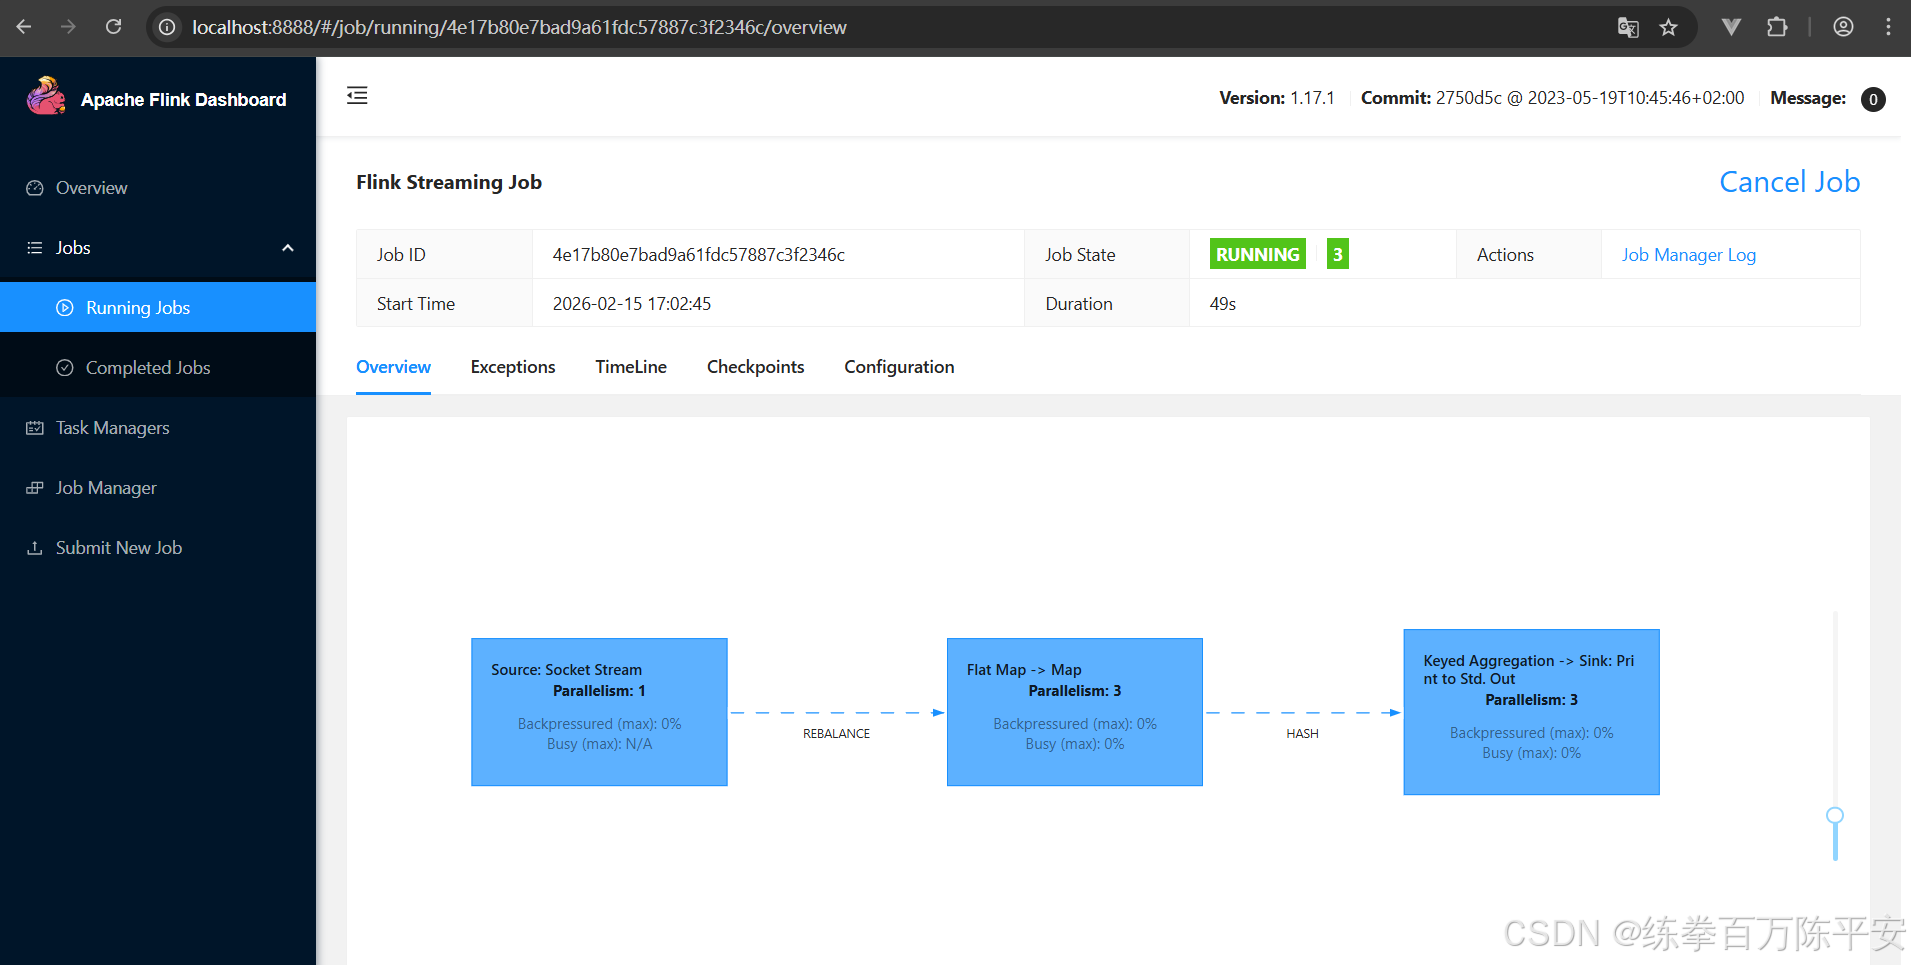Open the V-shaped extension icon
1911x965 pixels.
click(1731, 27)
